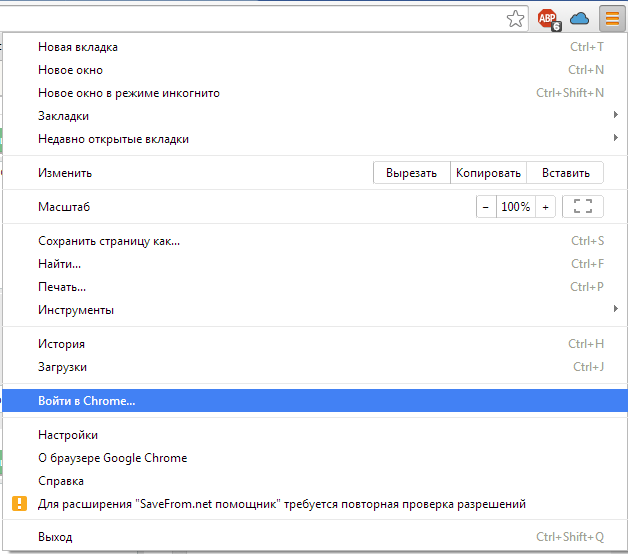This screenshot has width=628, height=554.
Task: Click the Вырезать button
Action: pos(411,173)
